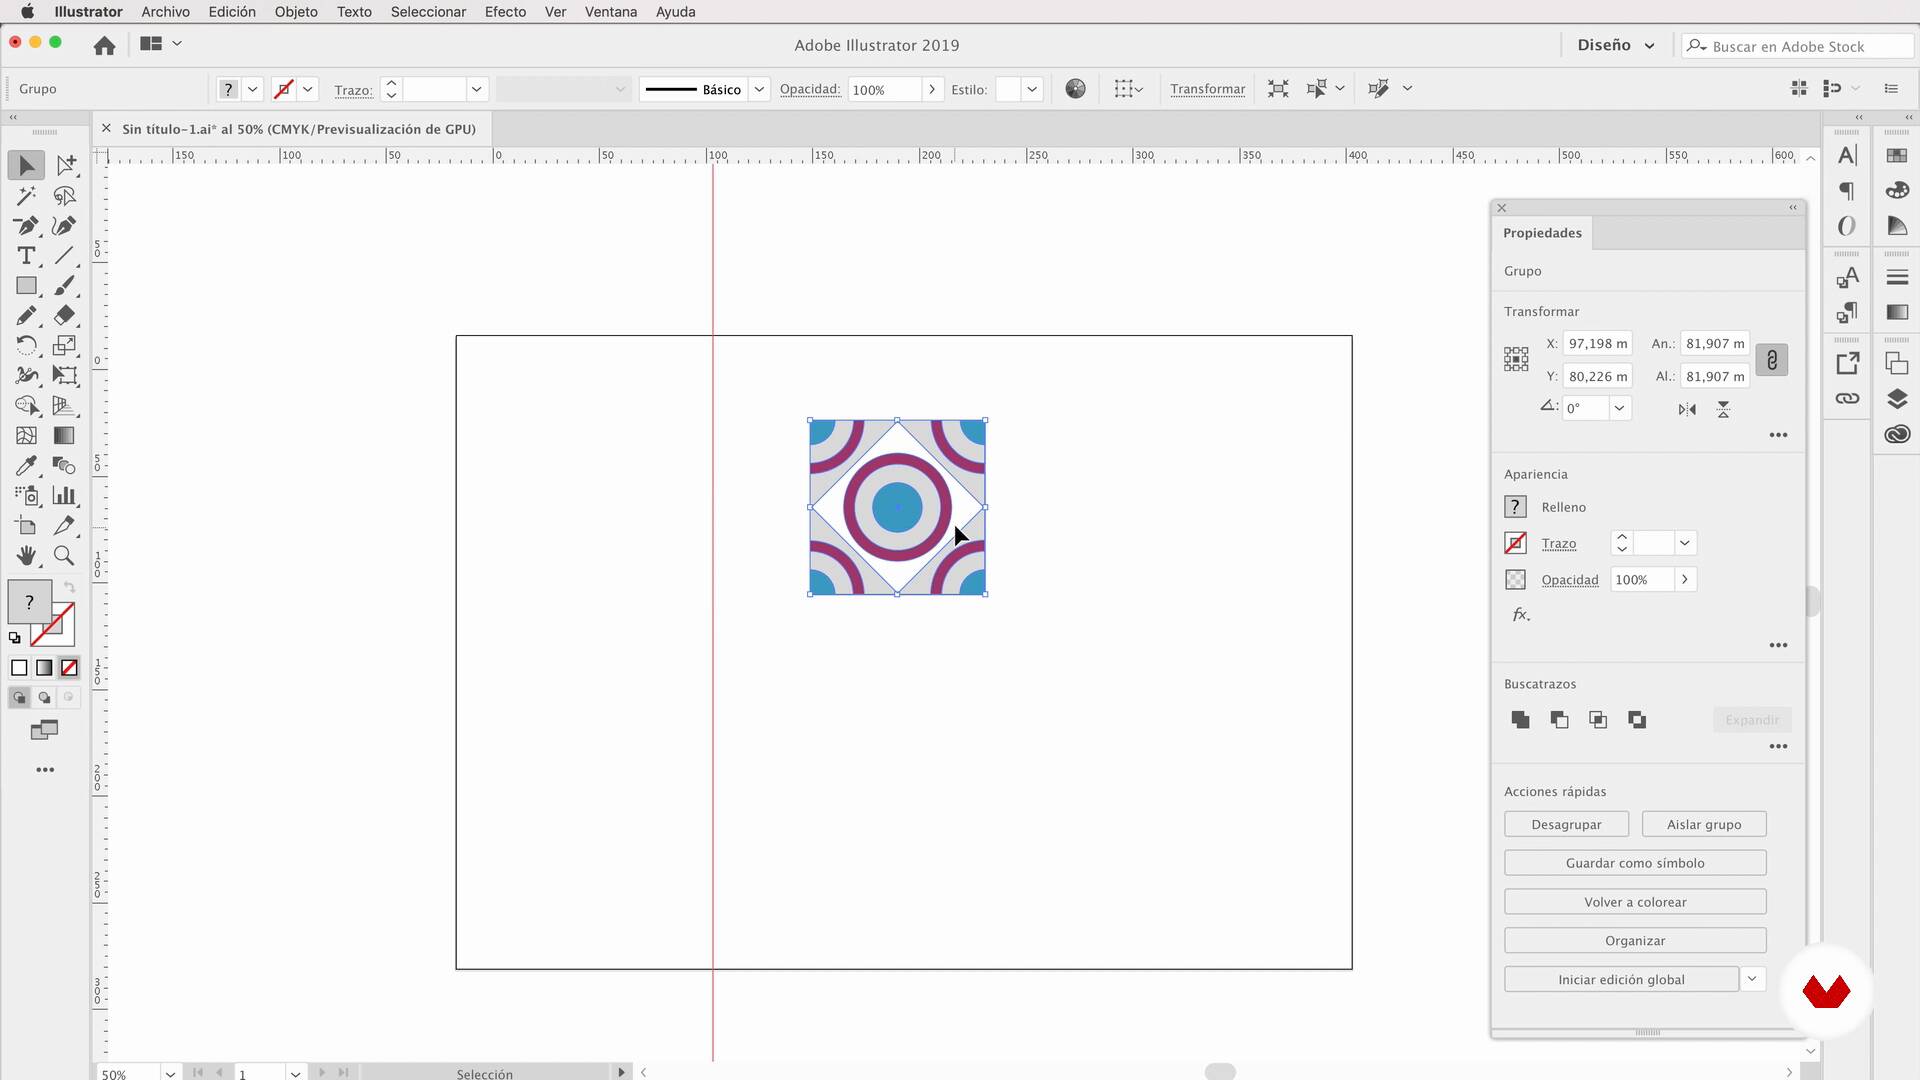This screenshot has width=1920, height=1080.
Task: Select the Selection tool arrow
Action: pyautogui.click(x=27, y=165)
